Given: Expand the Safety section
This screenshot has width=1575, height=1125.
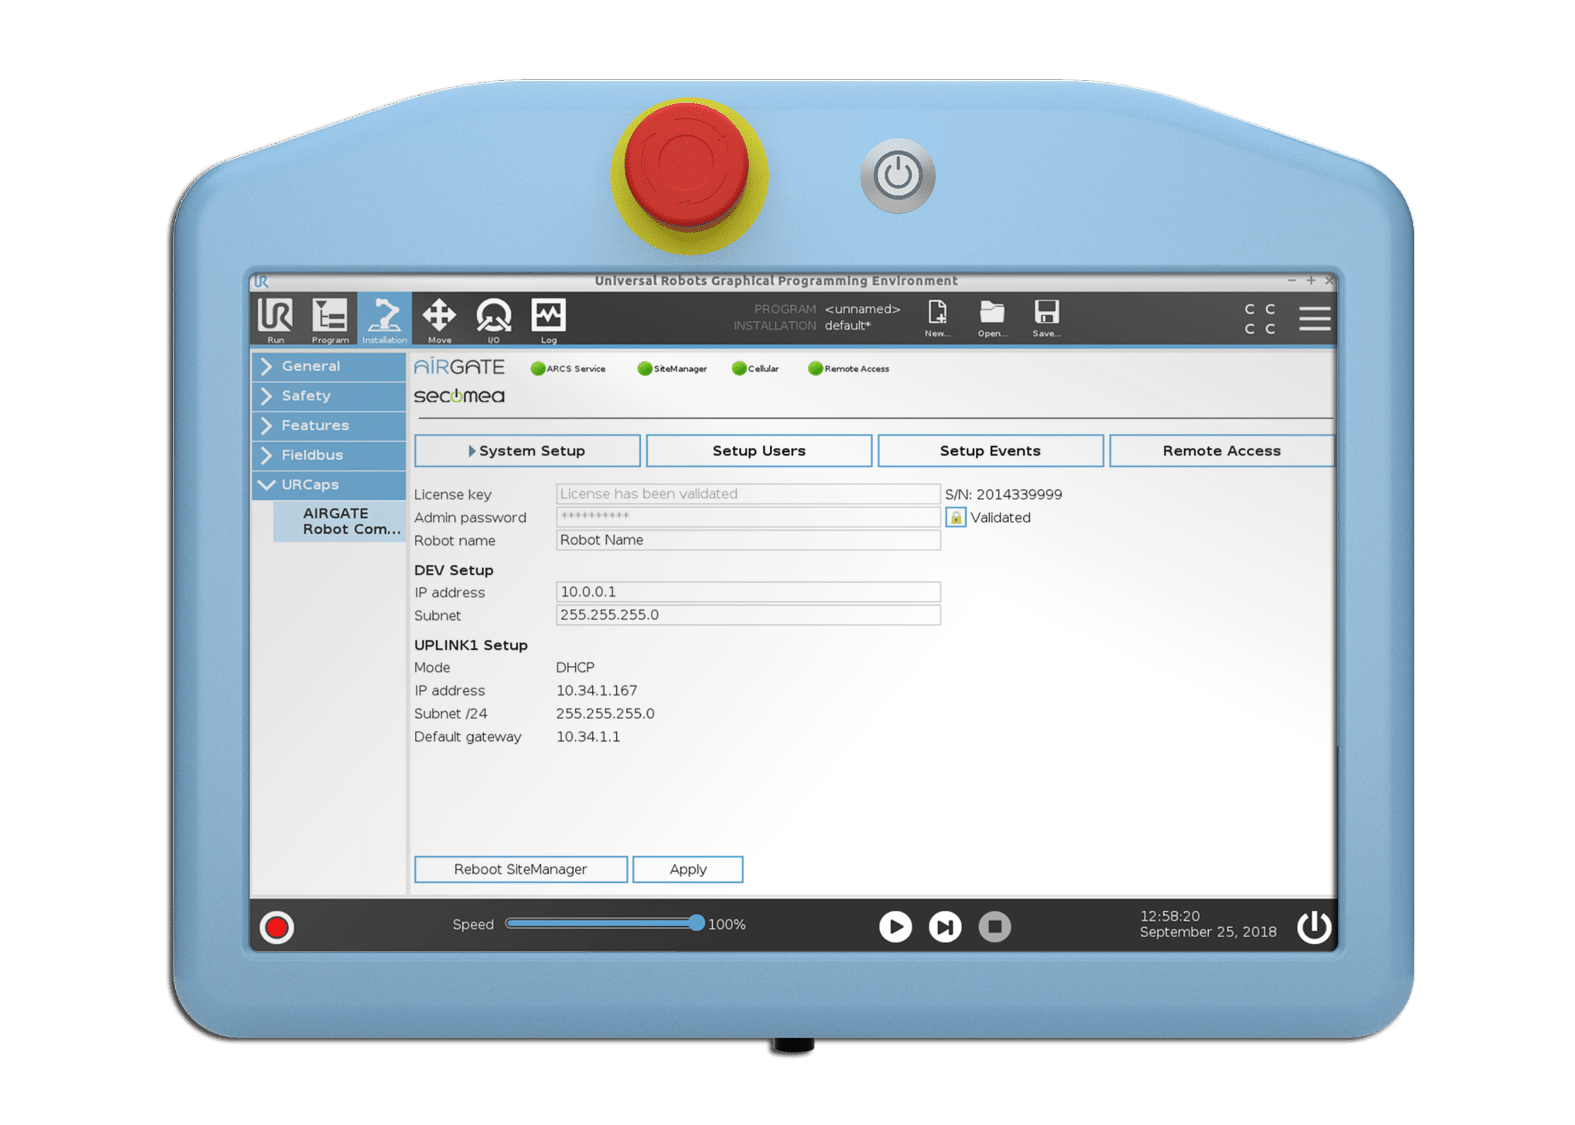Looking at the screenshot, I should point(329,396).
